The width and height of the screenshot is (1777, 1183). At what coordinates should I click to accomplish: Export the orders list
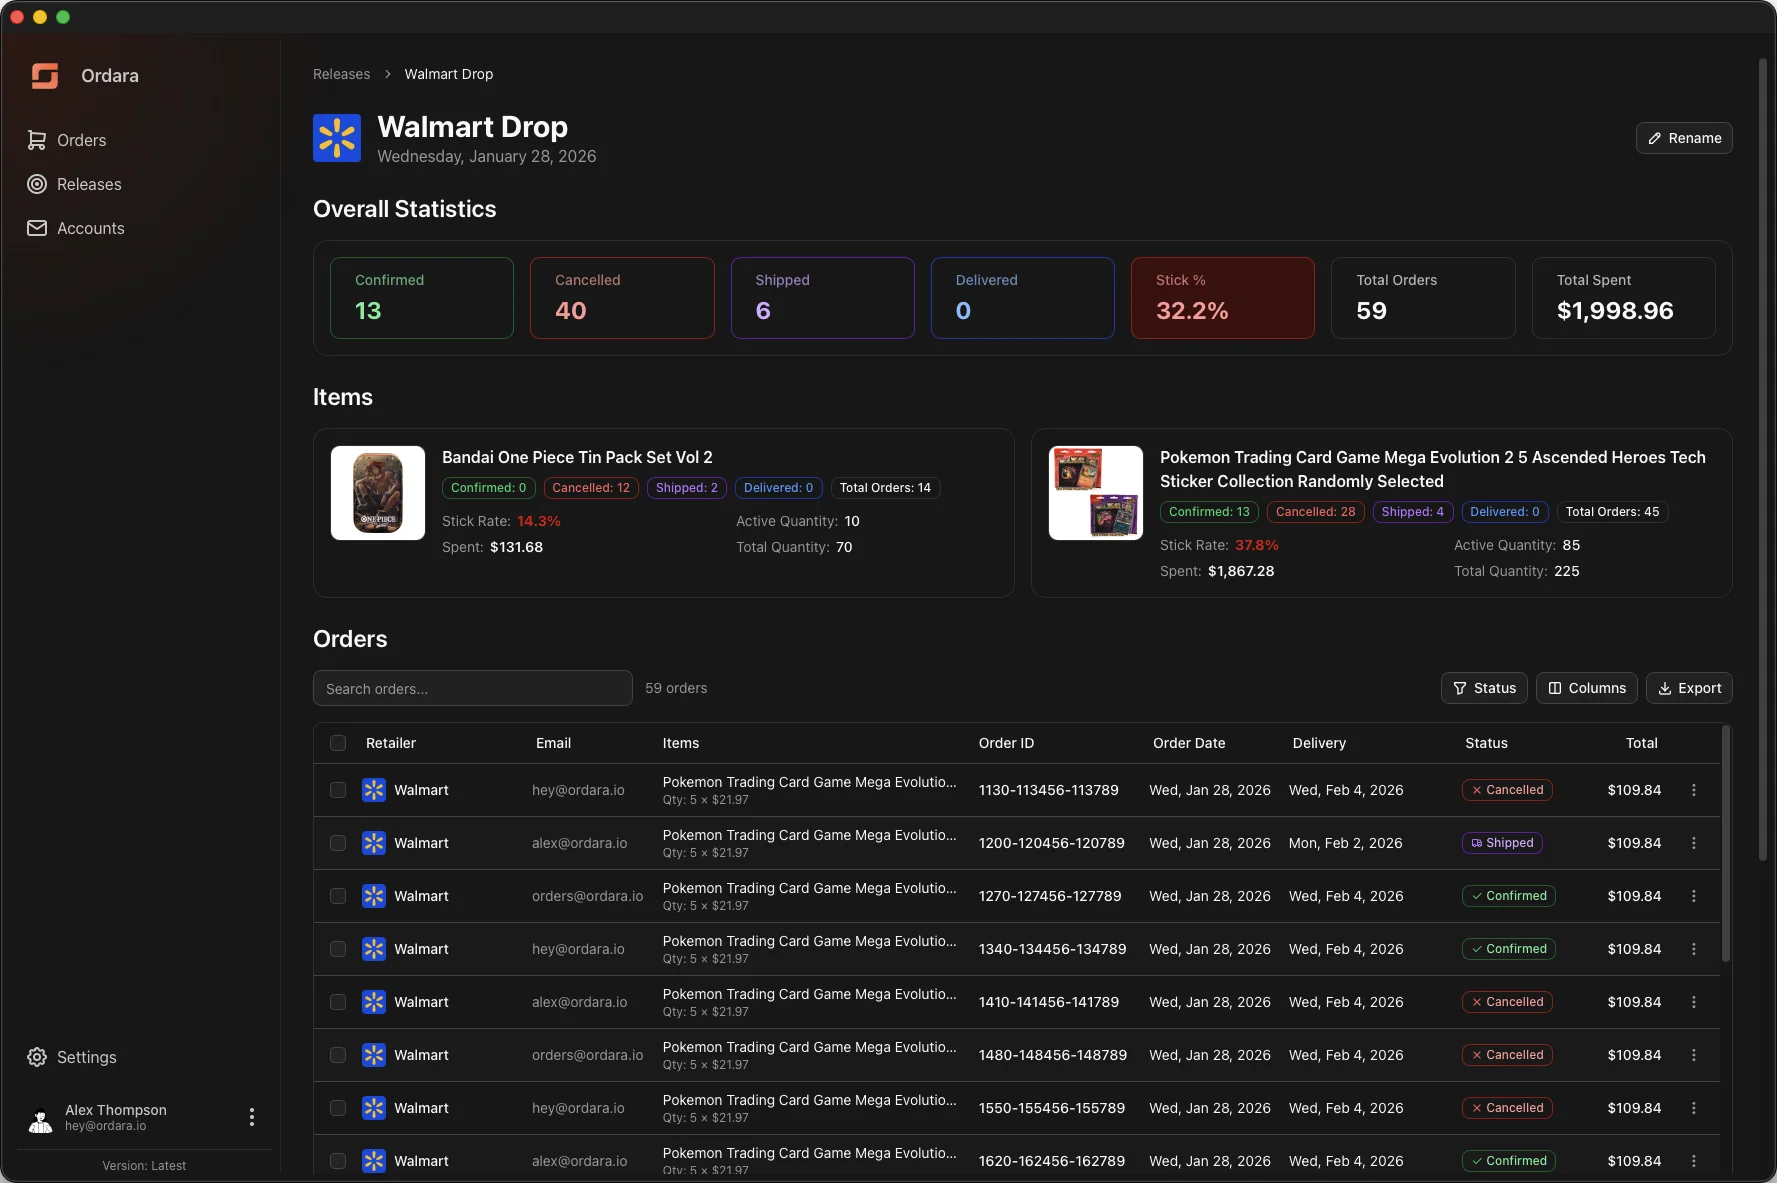(1689, 688)
